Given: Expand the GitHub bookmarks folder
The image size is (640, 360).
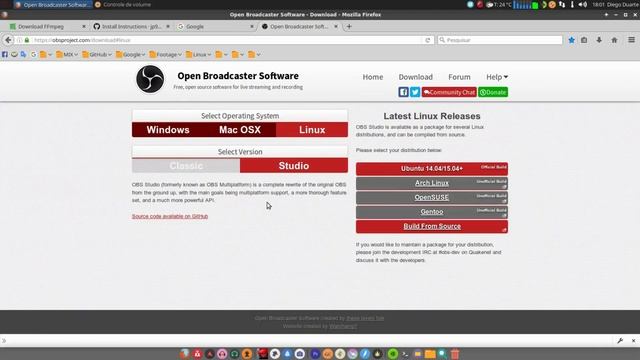Looking at the screenshot, I should pyautogui.click(x=97, y=54).
